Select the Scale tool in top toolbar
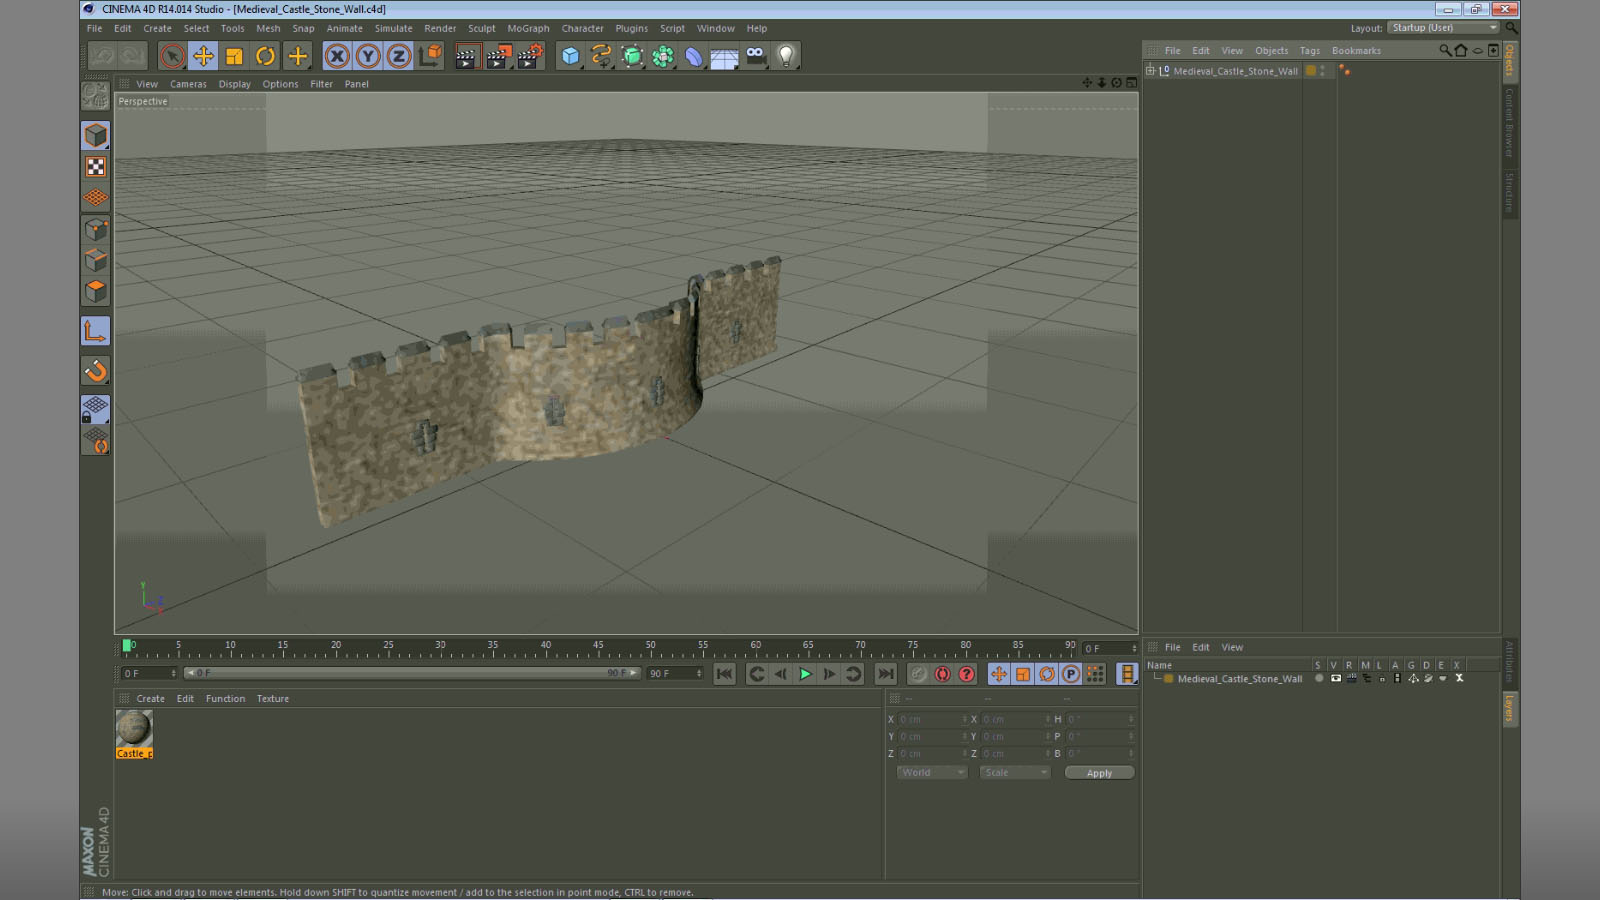 [234, 56]
